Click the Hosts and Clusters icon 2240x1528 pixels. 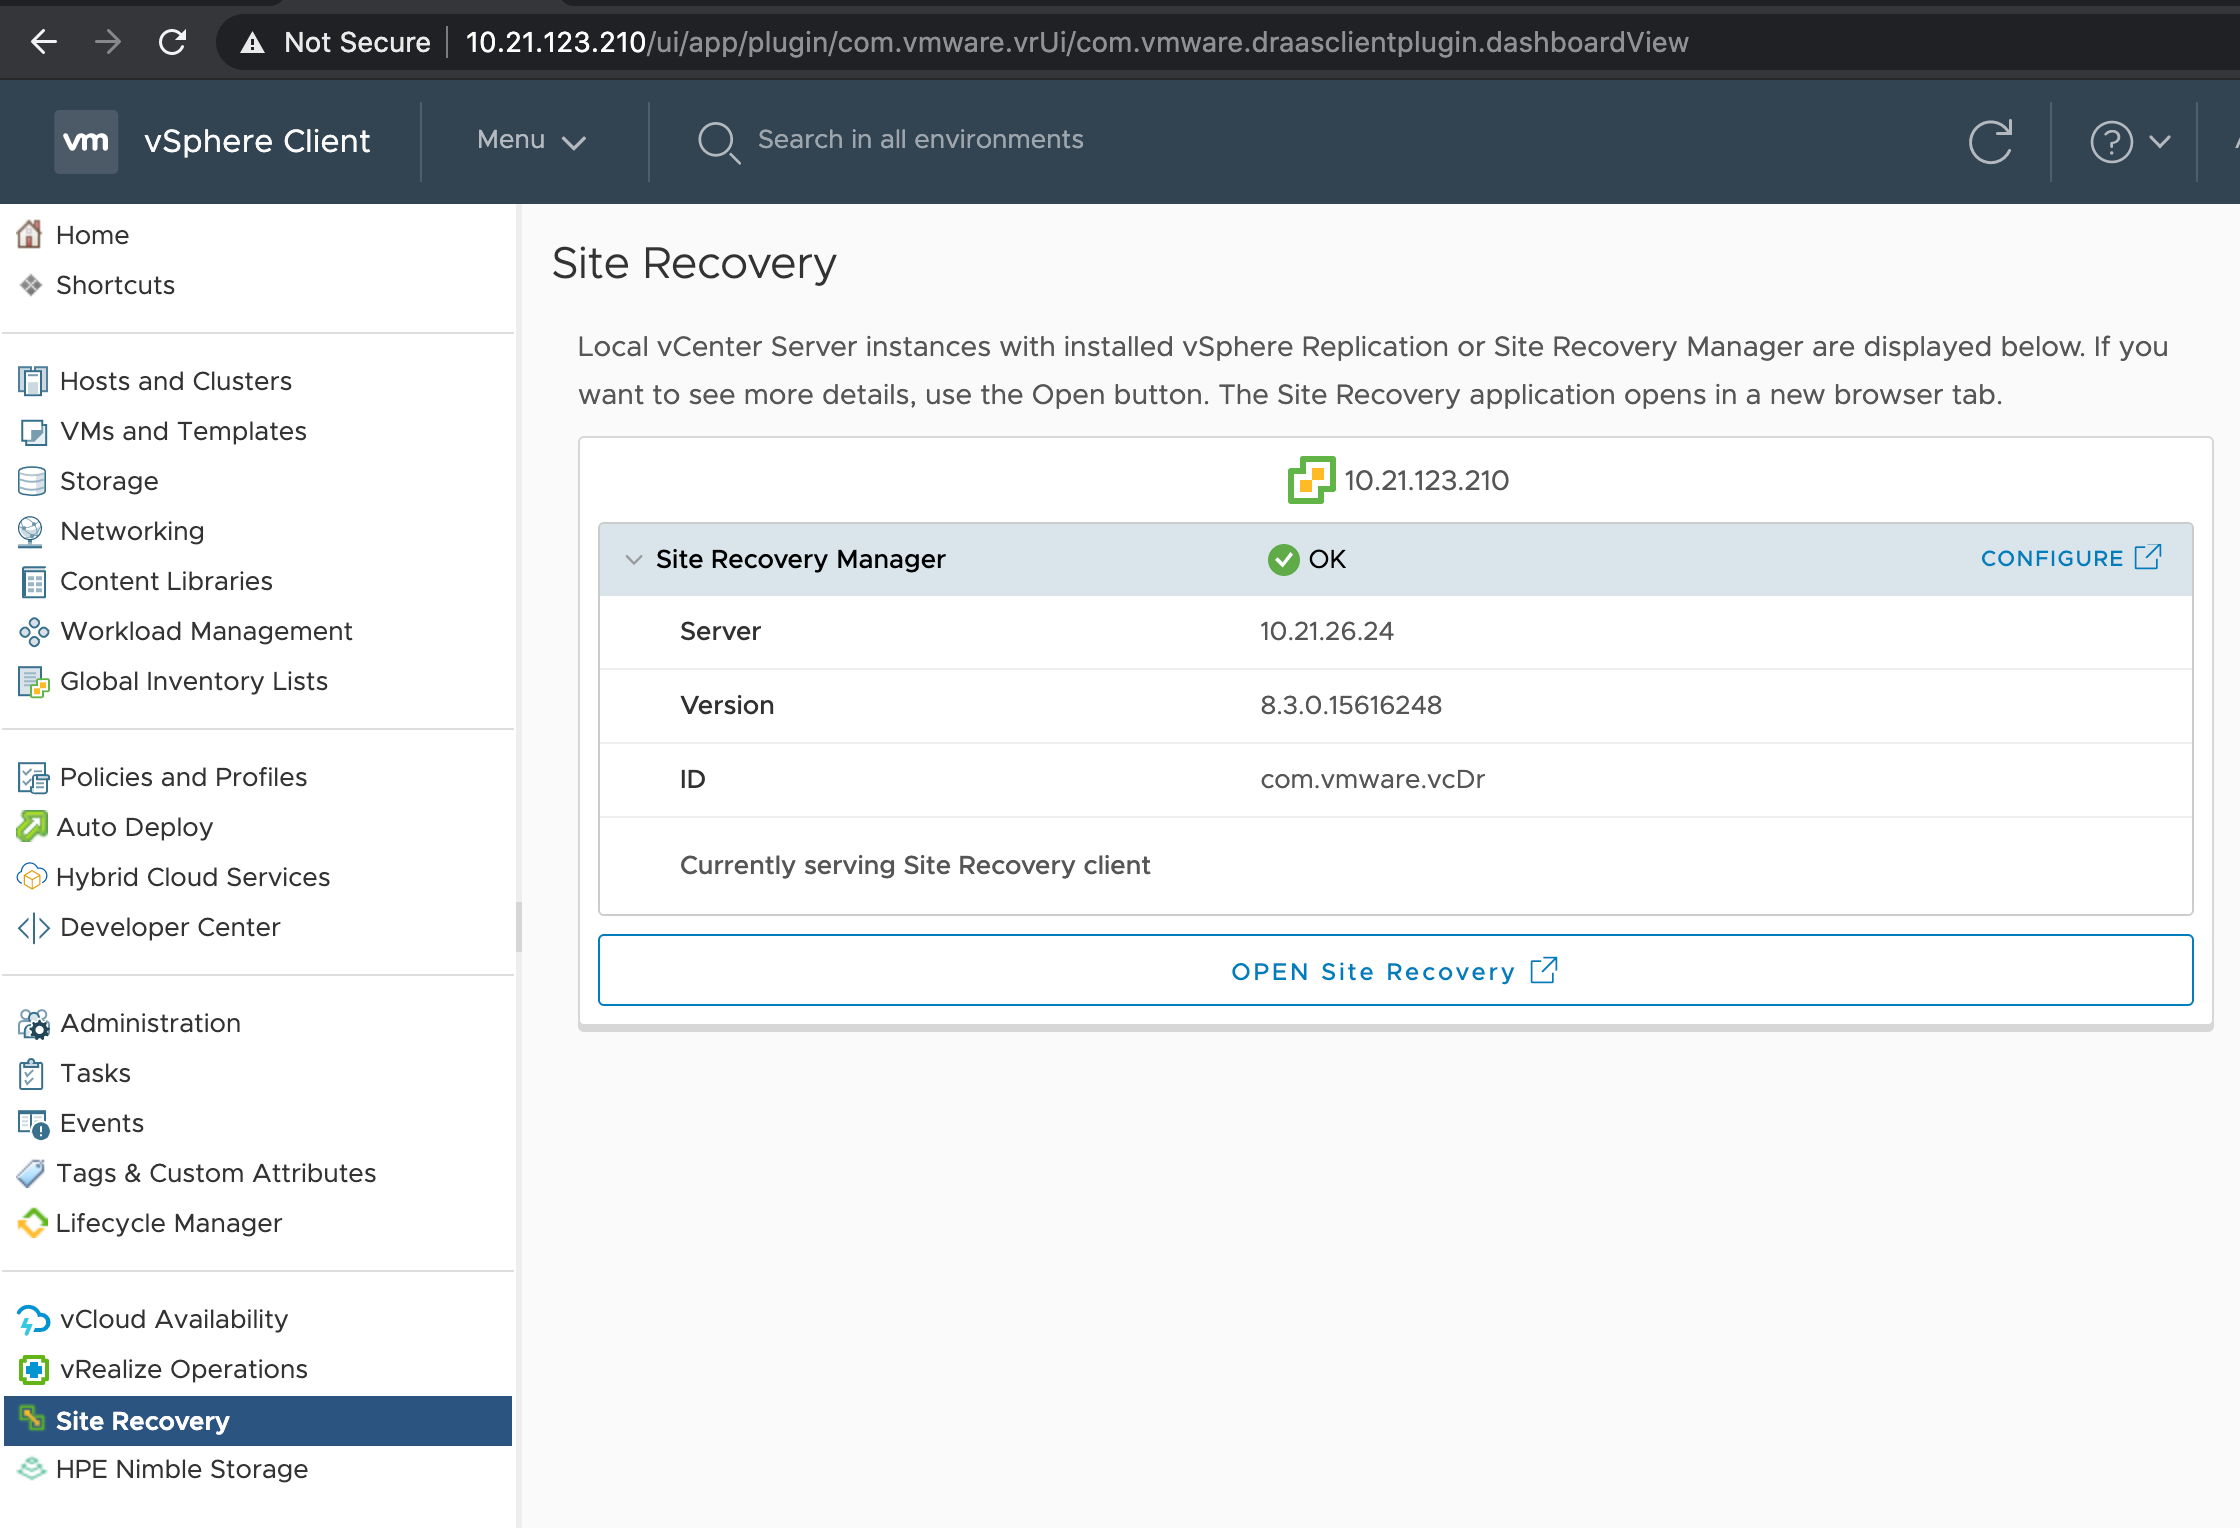point(33,381)
